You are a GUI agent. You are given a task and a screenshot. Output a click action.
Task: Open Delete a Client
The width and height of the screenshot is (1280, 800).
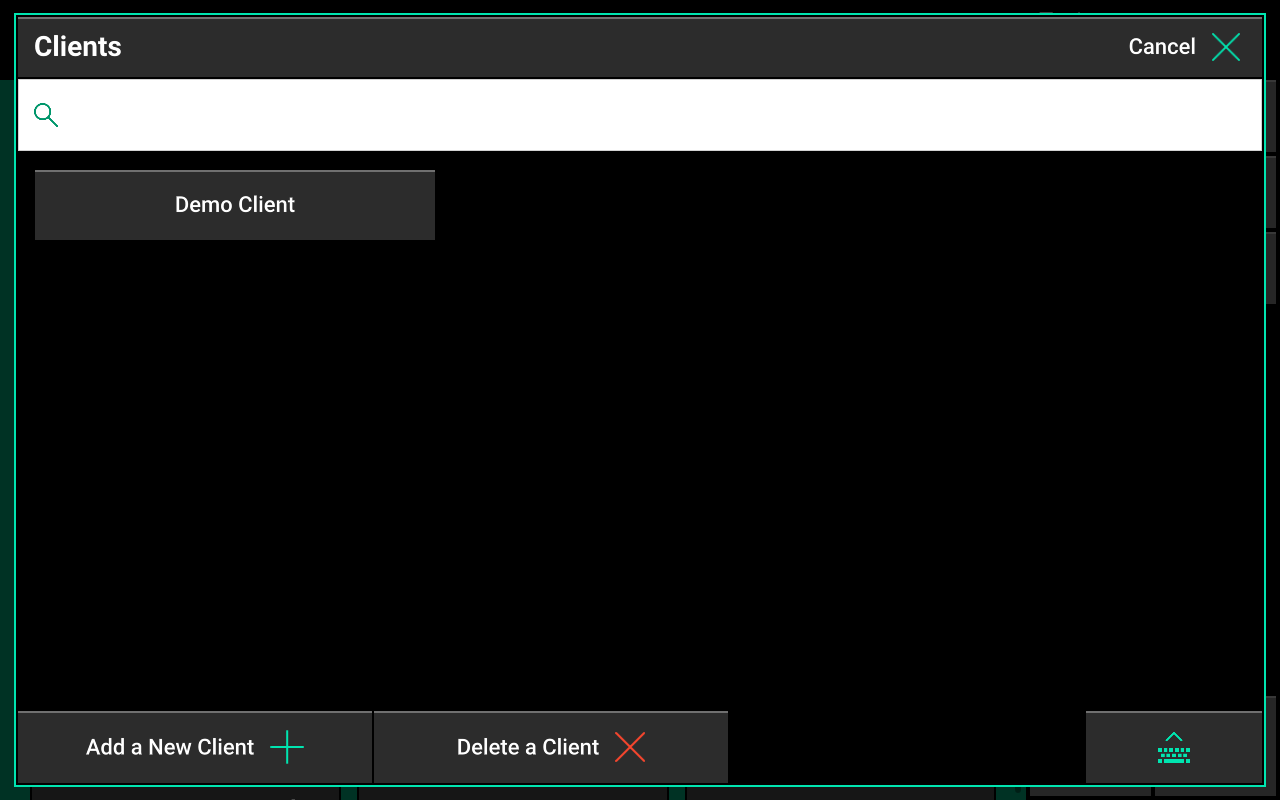coord(551,747)
